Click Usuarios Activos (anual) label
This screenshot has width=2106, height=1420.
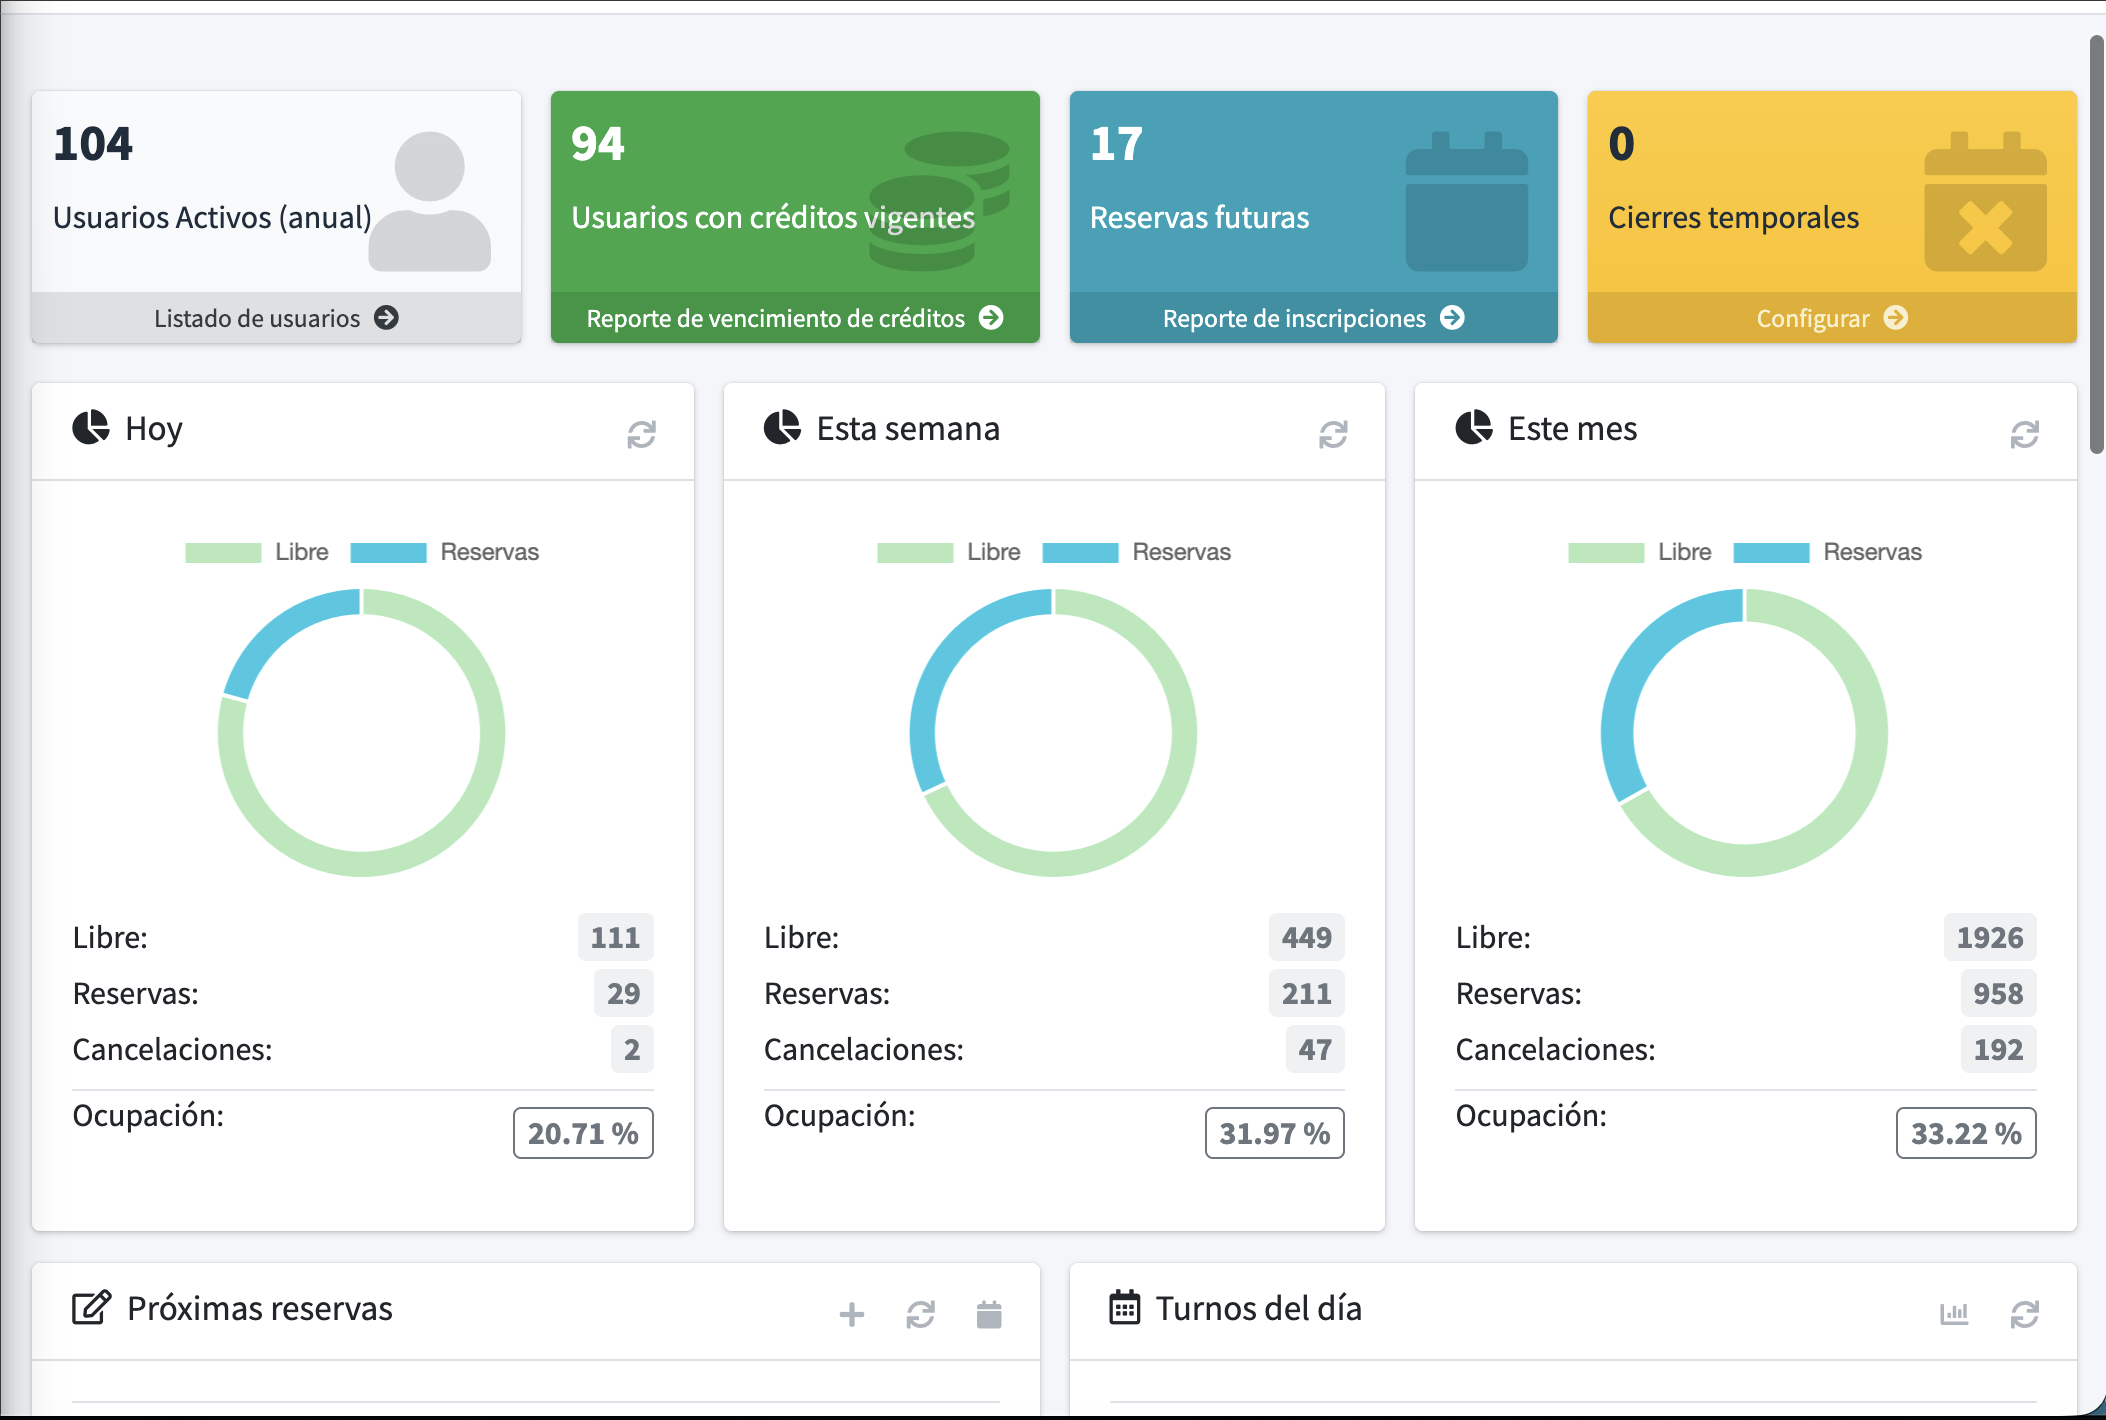212,217
